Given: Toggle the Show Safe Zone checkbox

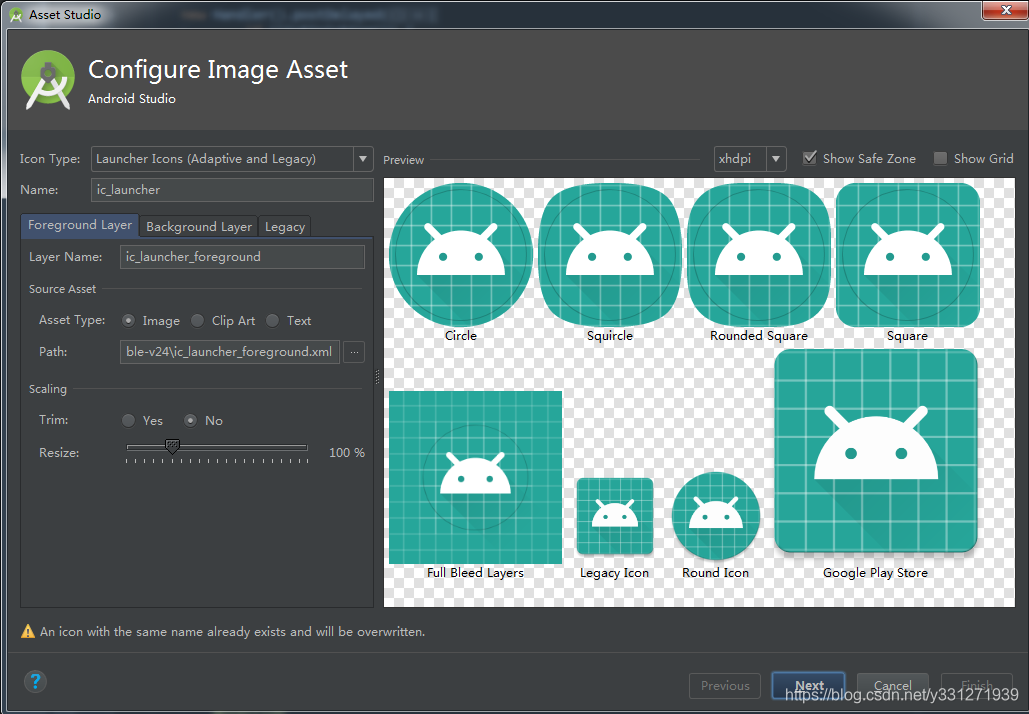Looking at the screenshot, I should [810, 158].
